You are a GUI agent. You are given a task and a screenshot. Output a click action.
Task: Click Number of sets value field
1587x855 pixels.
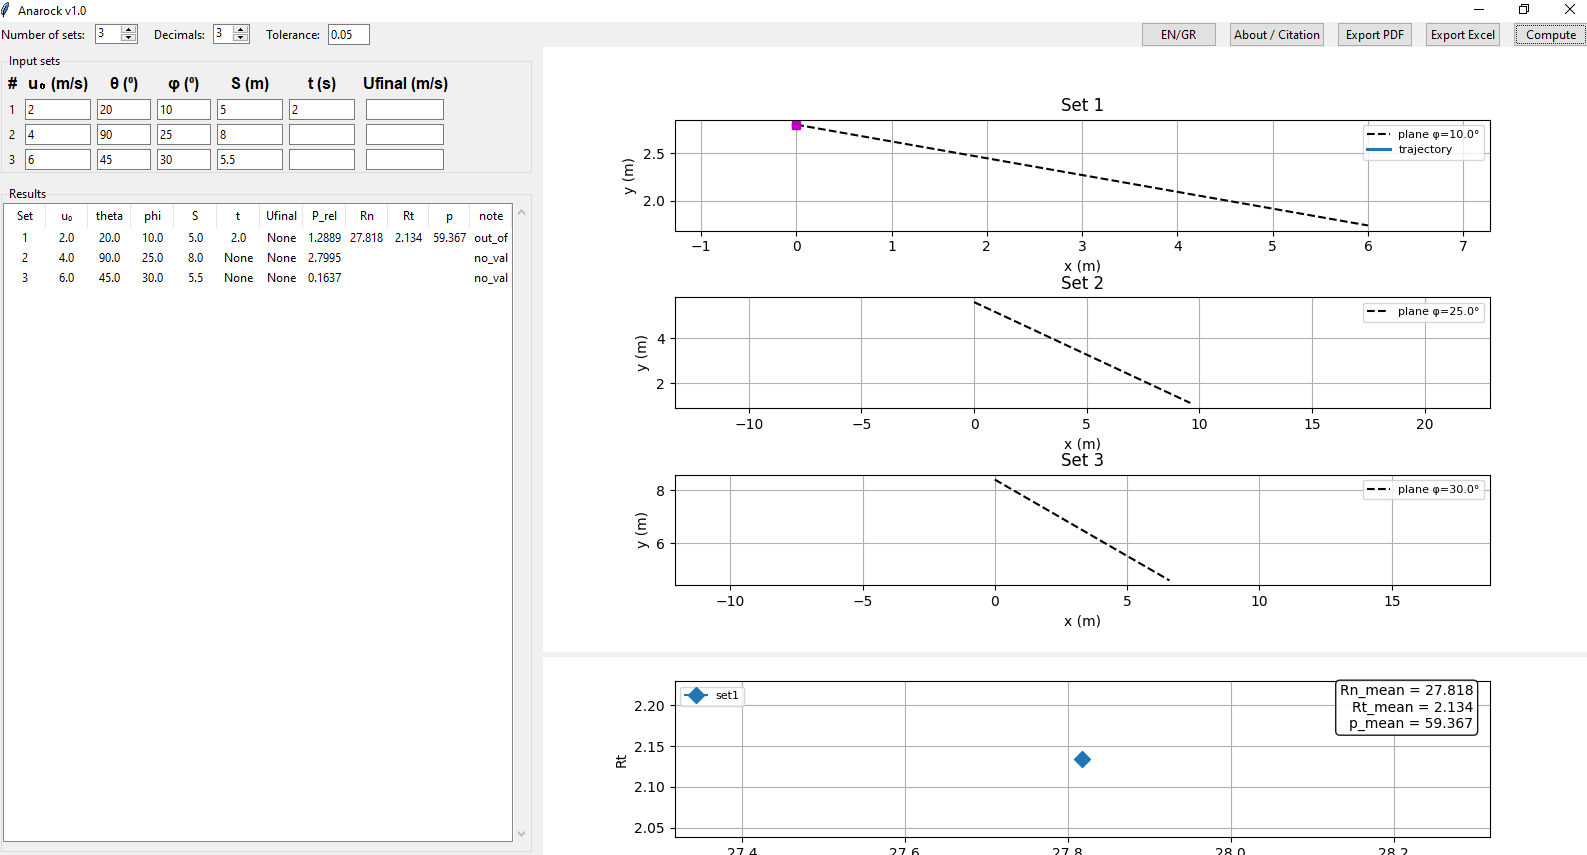108,34
